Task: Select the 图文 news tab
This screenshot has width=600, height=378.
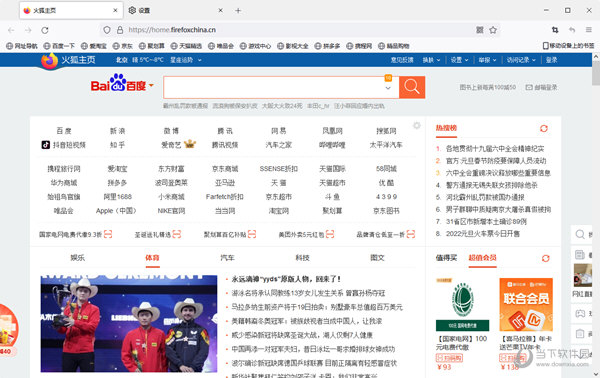Action: pyautogui.click(x=377, y=258)
